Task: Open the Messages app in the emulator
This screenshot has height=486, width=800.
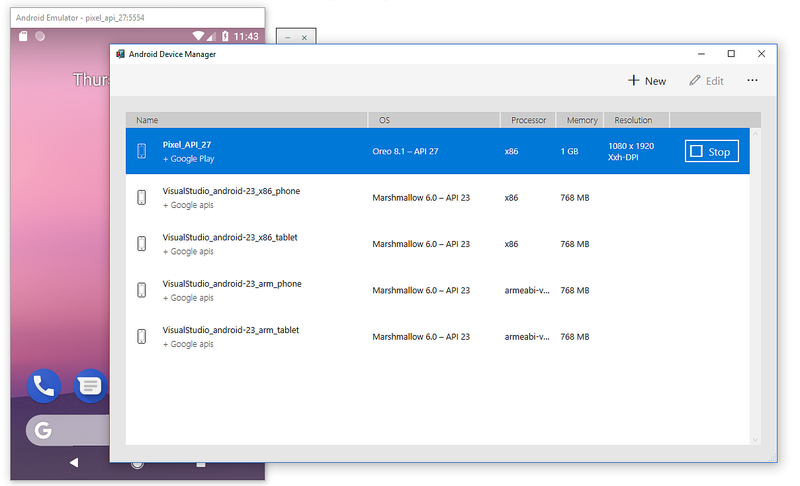Action: coord(91,385)
